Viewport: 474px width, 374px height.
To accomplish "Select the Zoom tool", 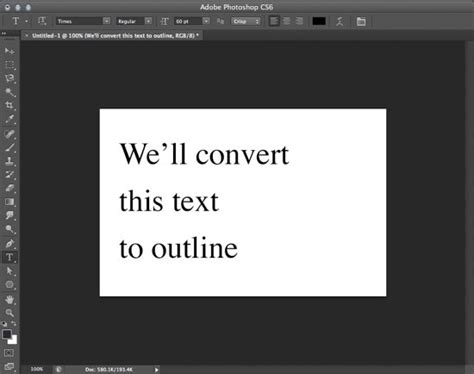I will coord(9,313).
